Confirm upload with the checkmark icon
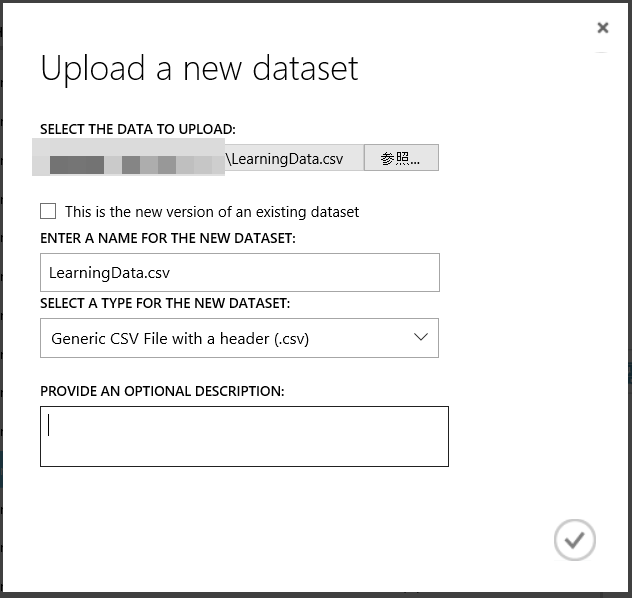Viewport: 632px width, 598px height. [574, 540]
